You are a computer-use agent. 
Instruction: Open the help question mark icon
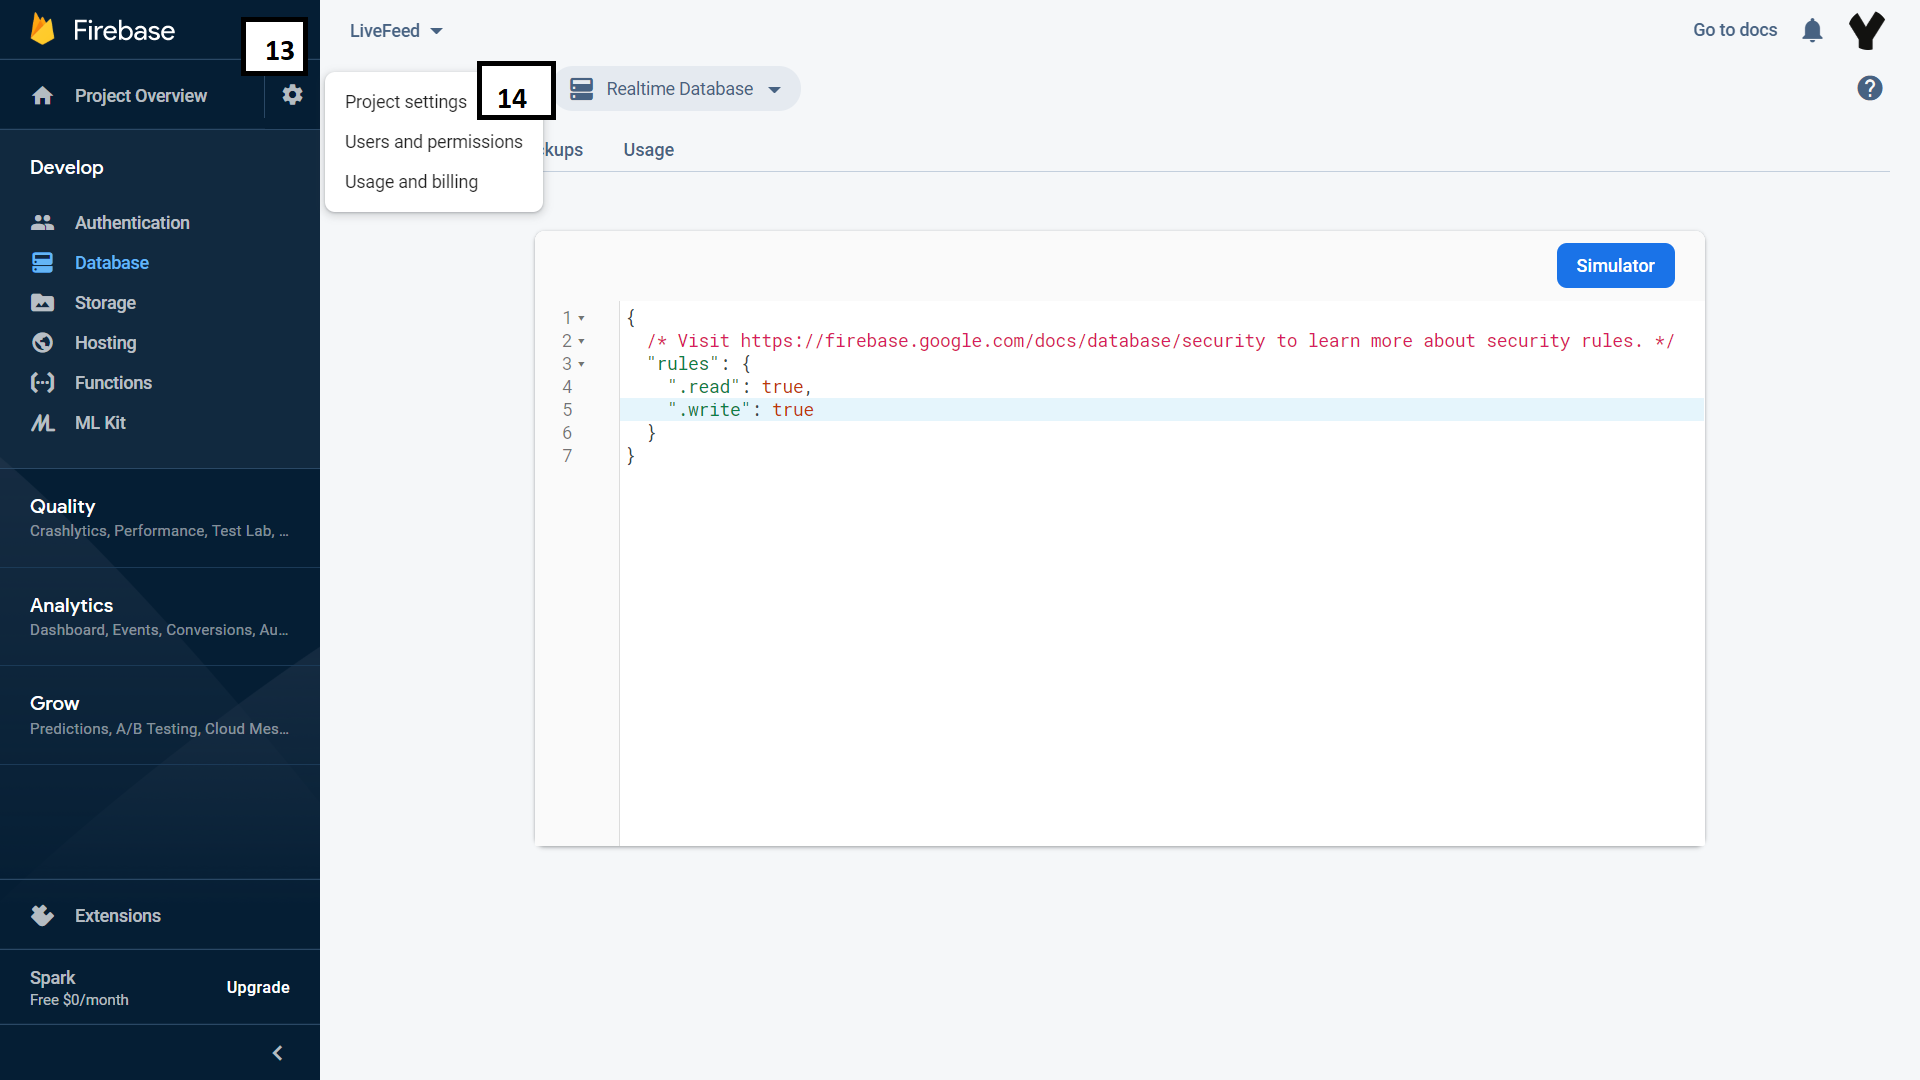(x=1869, y=88)
